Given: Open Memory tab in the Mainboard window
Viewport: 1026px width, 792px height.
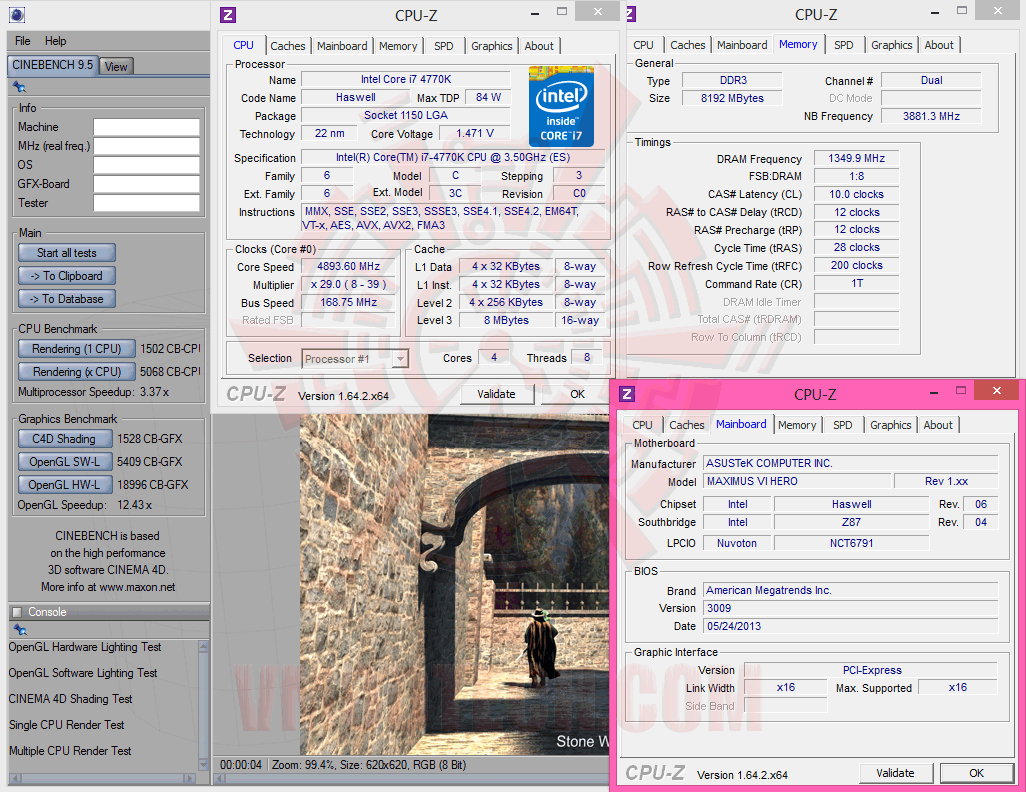Looking at the screenshot, I should point(797,425).
